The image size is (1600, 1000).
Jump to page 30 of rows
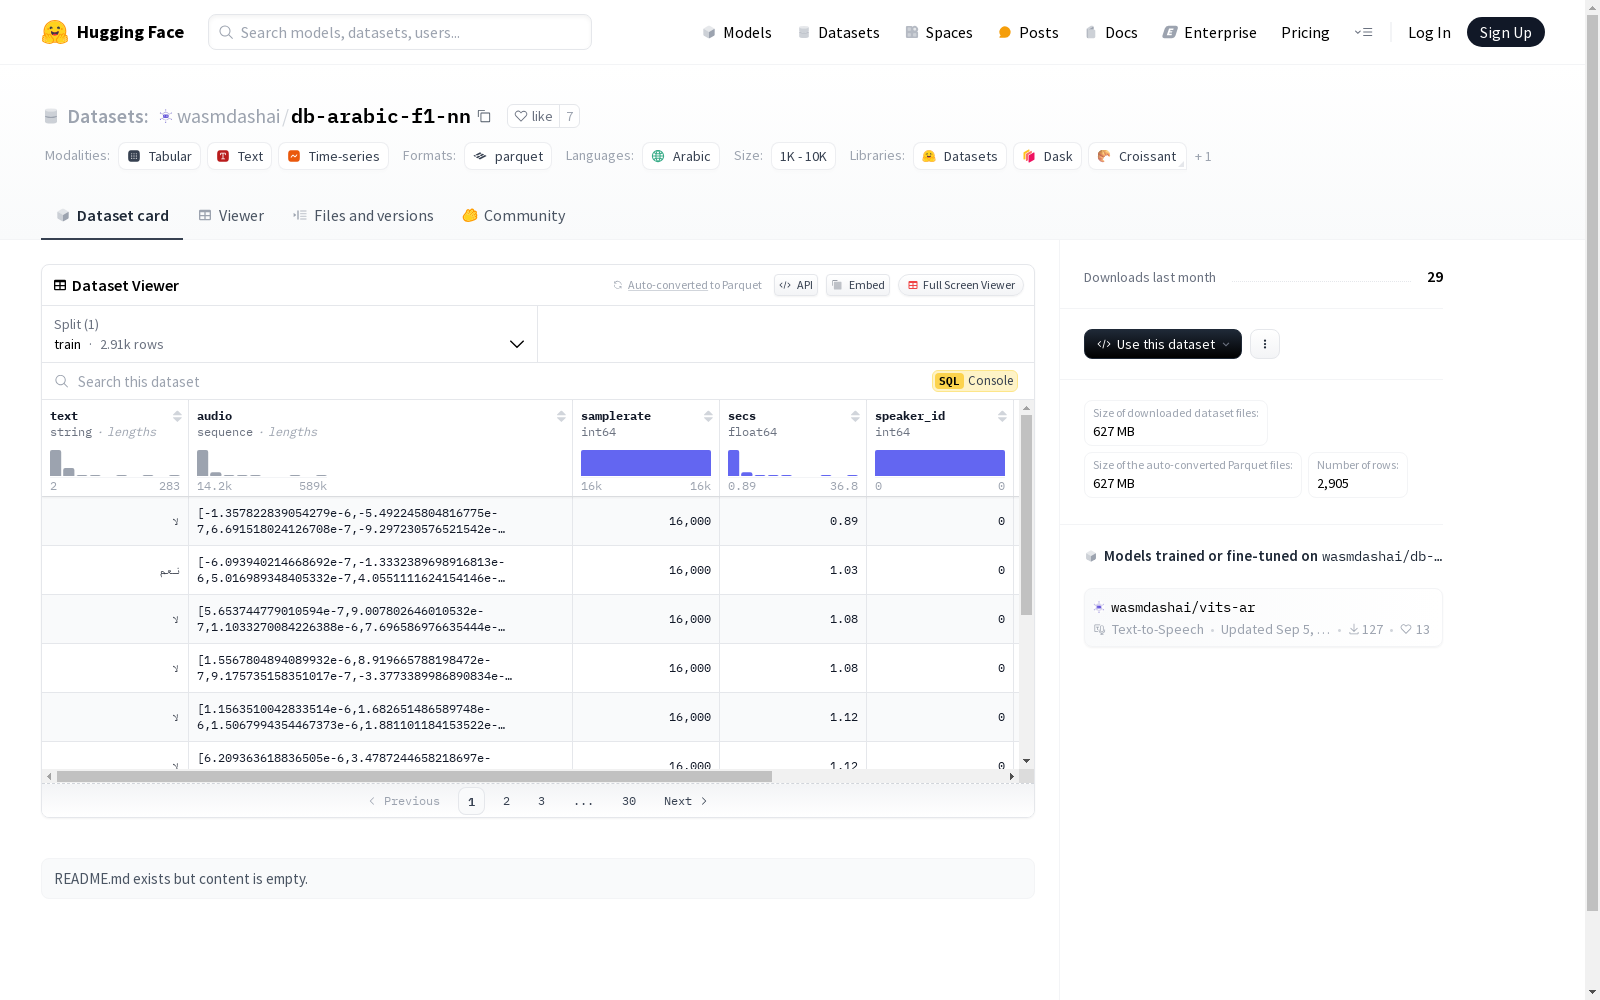[x=629, y=801]
